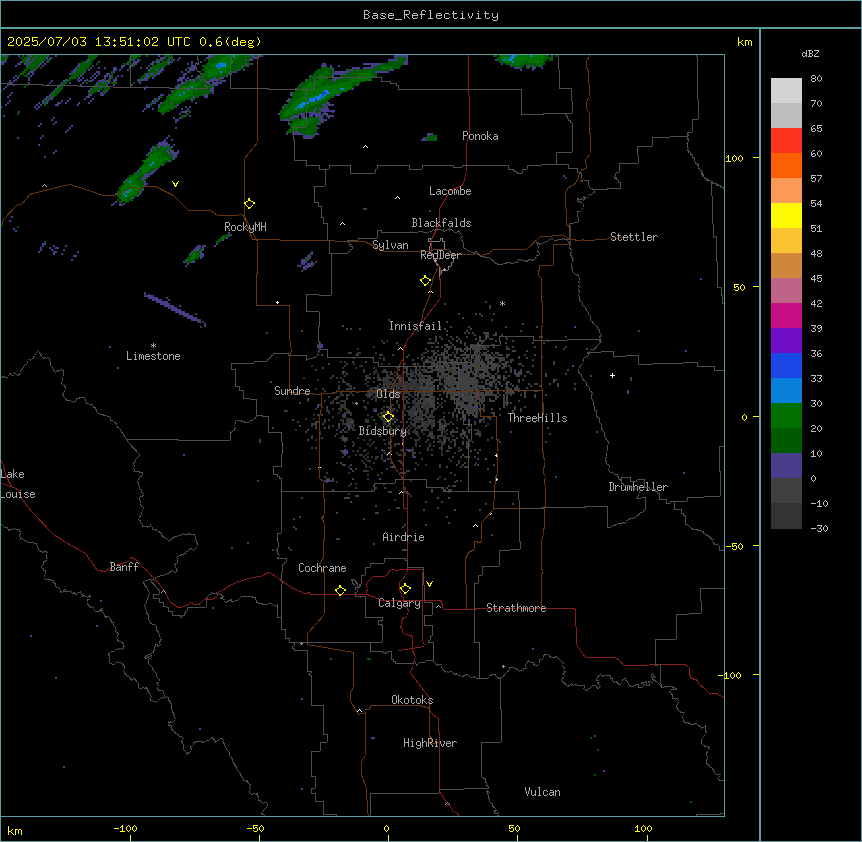Image resolution: width=862 pixels, height=842 pixels.
Task: Click the Olds city label
Action: (x=388, y=394)
